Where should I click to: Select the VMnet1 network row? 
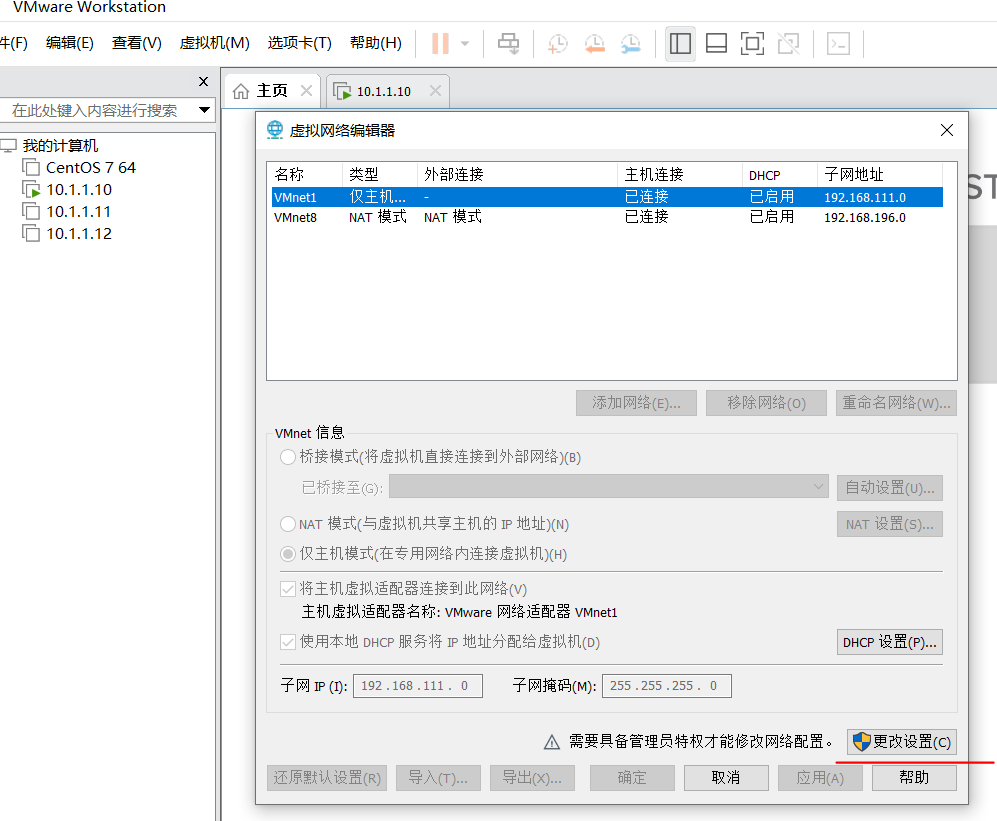(607, 197)
